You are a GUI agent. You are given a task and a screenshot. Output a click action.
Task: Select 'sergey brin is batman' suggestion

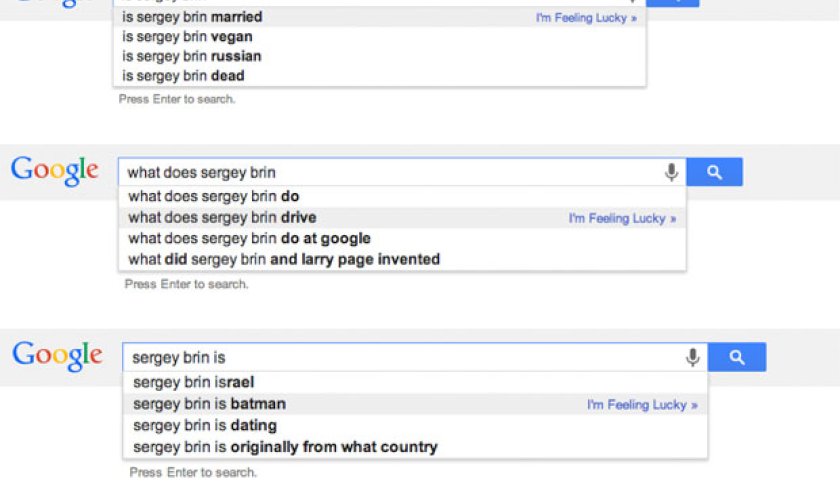pos(209,404)
